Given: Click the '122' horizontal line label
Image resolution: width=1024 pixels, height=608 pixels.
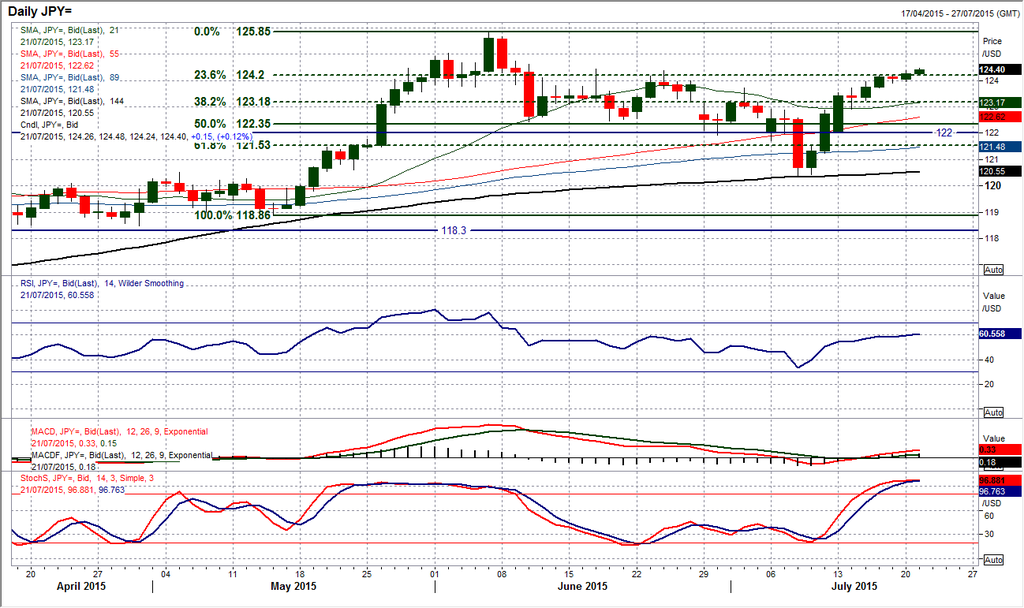Looking at the screenshot, I should coord(944,133).
